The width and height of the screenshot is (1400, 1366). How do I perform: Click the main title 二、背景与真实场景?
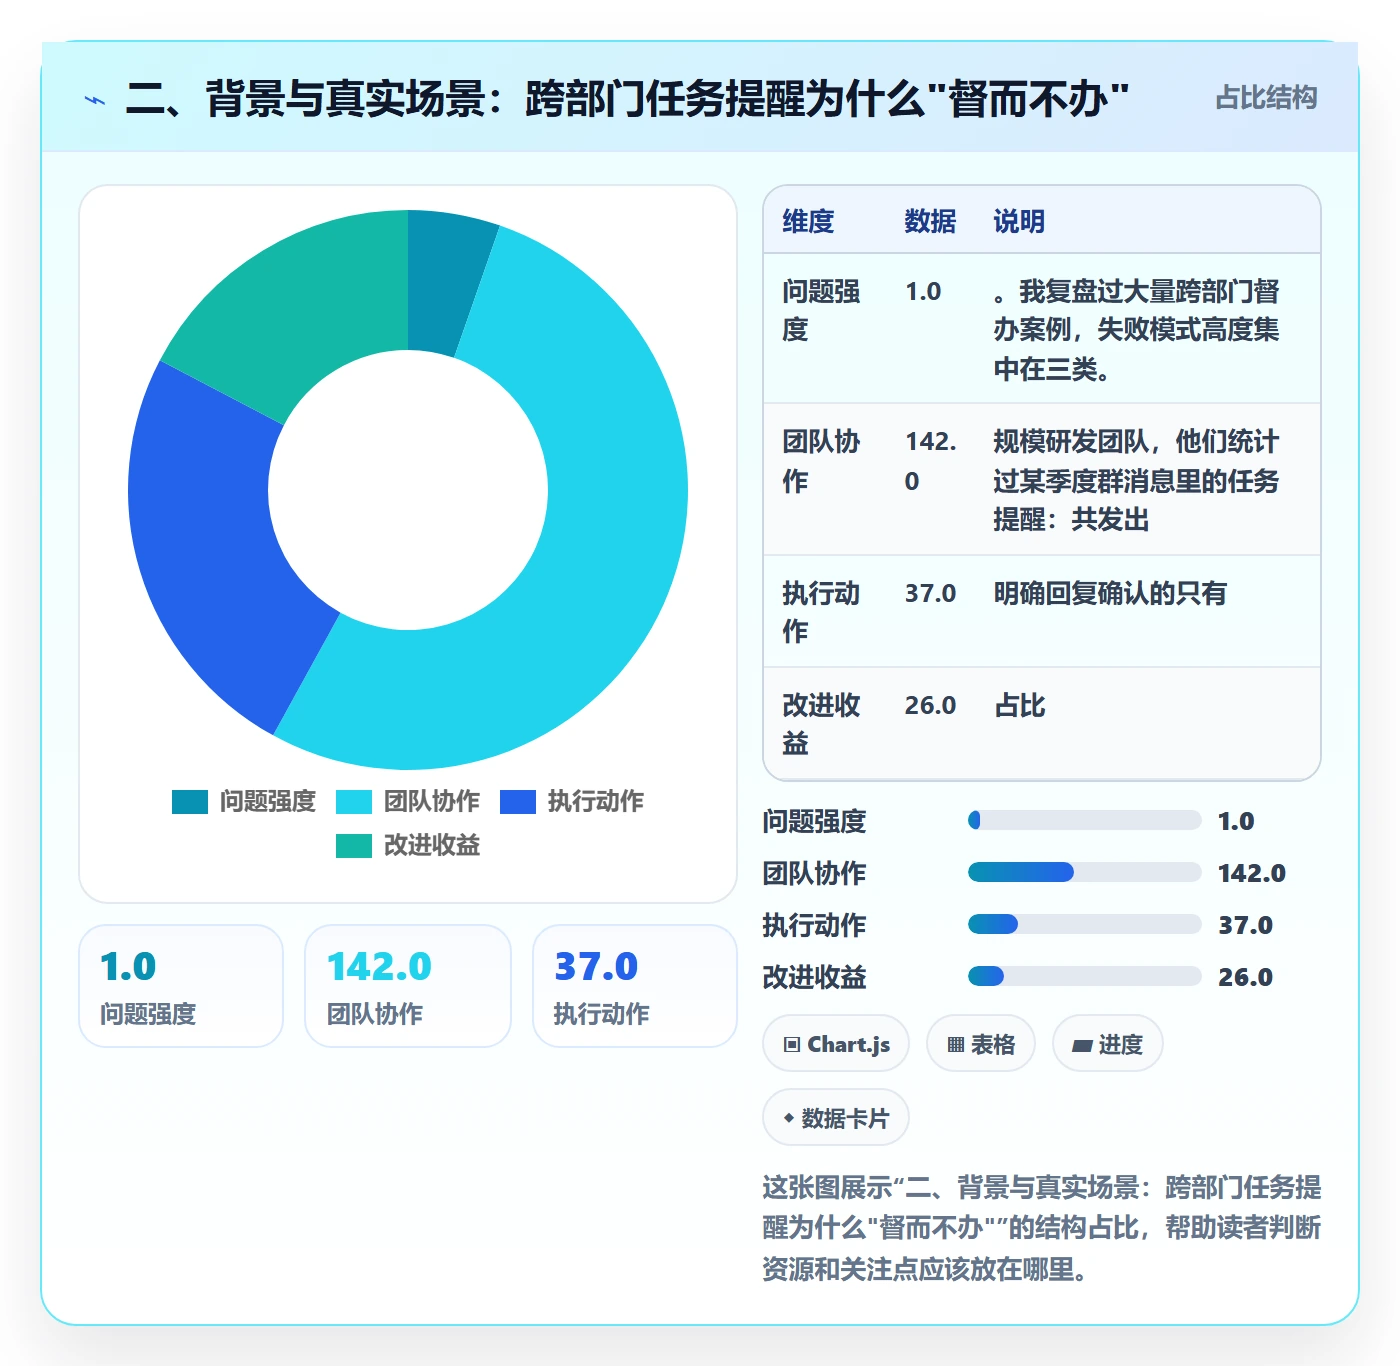pyautogui.click(x=626, y=99)
